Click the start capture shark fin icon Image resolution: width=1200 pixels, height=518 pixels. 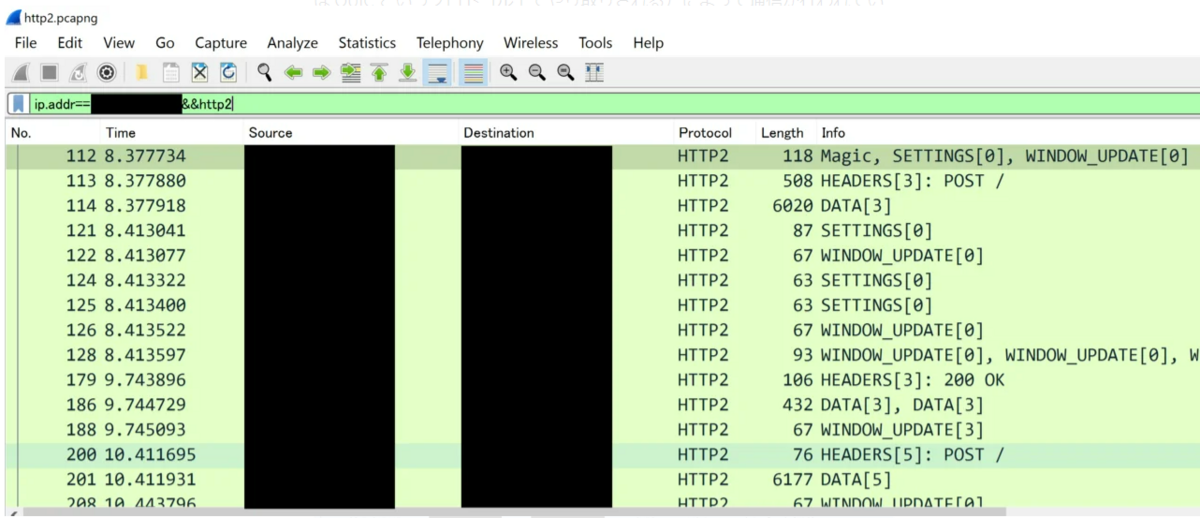21,72
